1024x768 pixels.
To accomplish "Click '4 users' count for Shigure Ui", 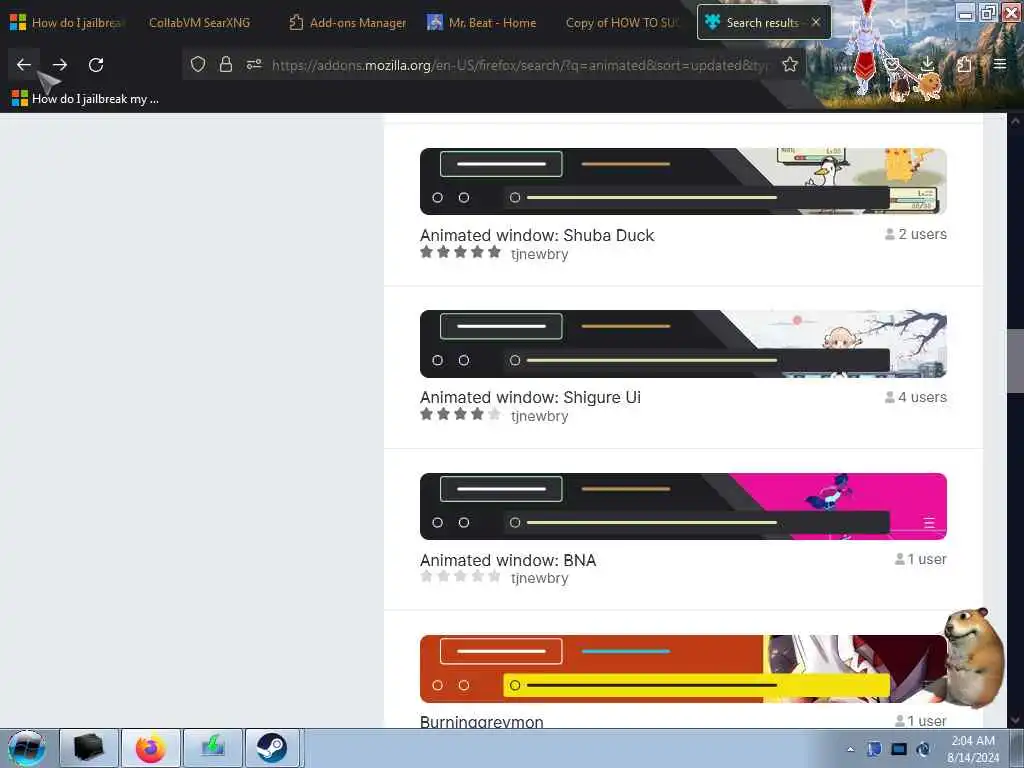I will [x=916, y=396].
